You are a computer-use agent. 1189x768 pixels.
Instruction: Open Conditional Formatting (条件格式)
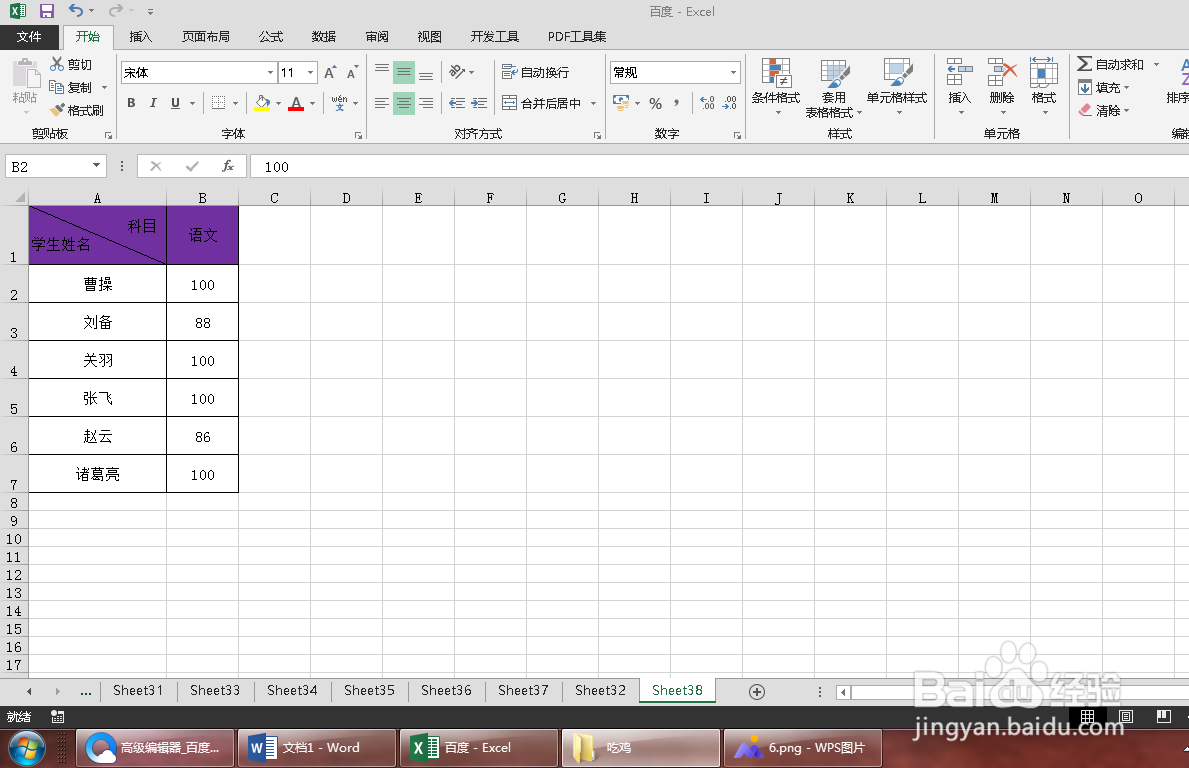click(776, 86)
